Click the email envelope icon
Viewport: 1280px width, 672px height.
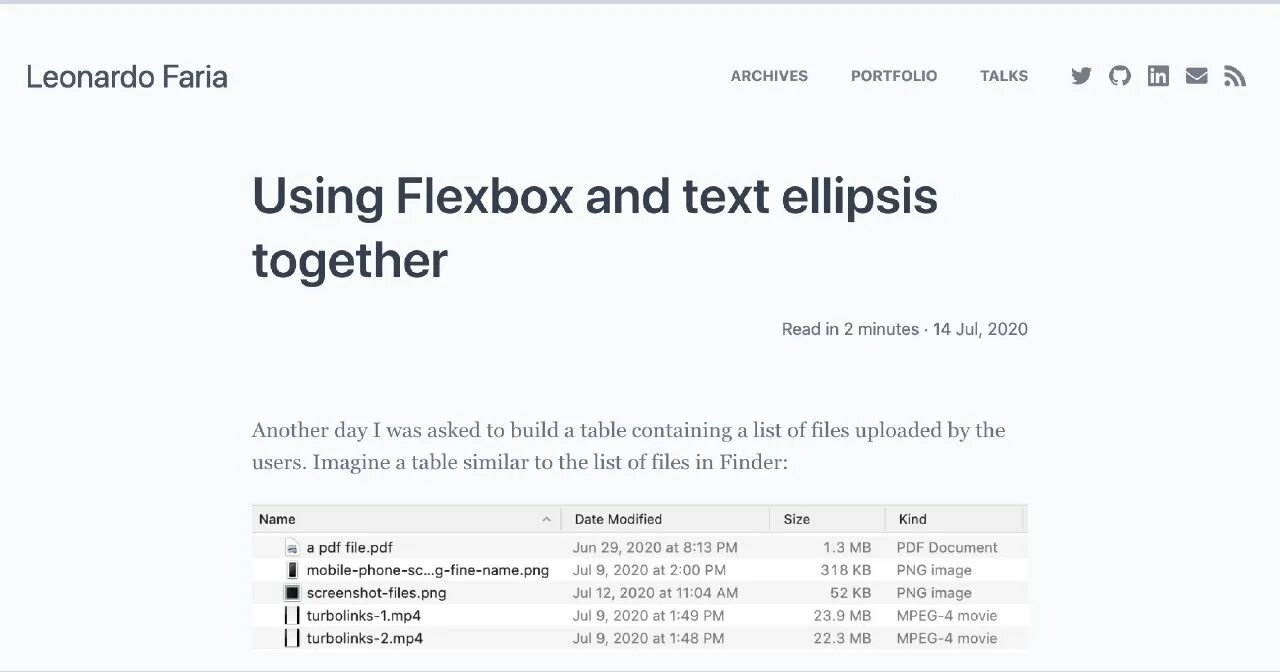pyautogui.click(x=1197, y=76)
